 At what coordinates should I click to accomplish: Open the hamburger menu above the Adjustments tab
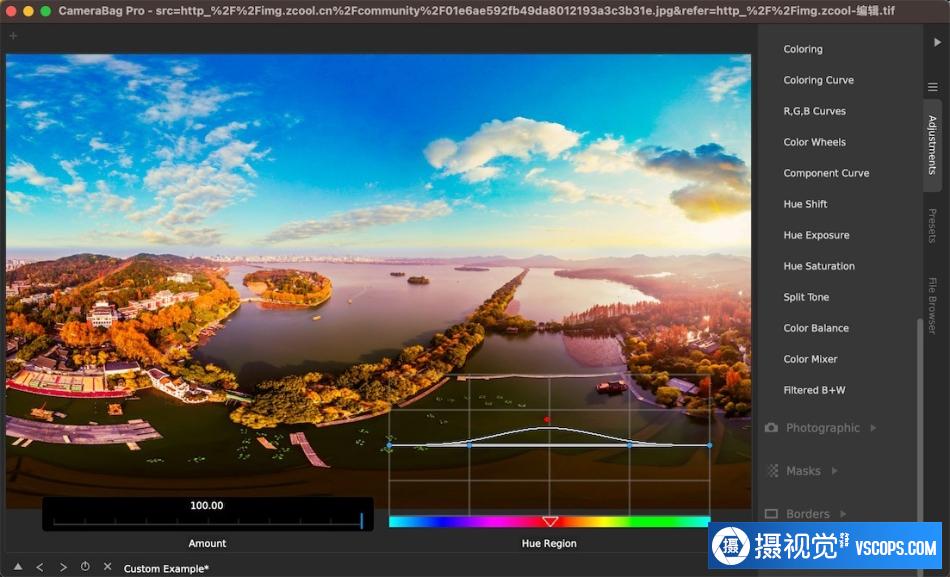(932, 87)
